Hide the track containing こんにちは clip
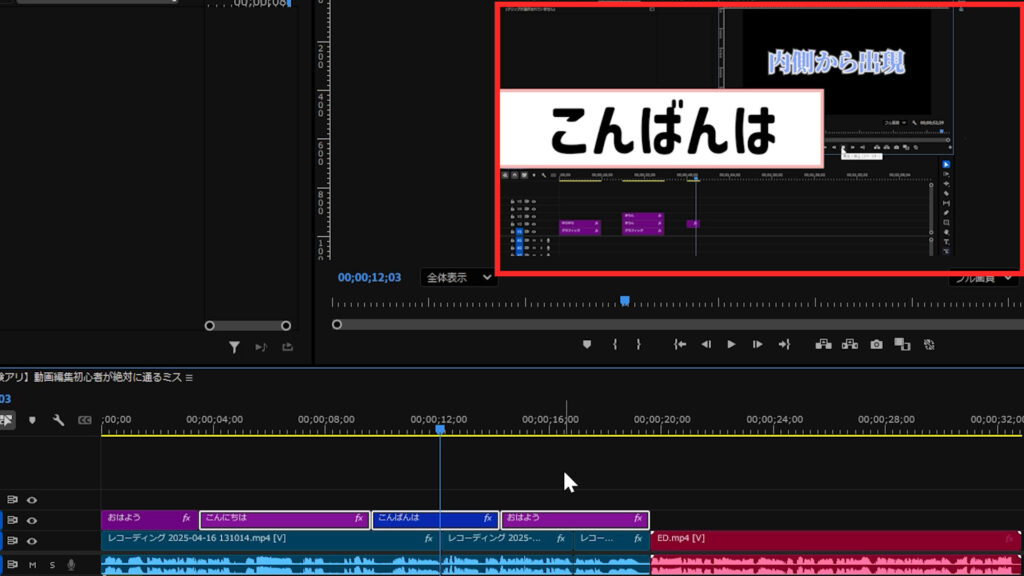The height and width of the screenshot is (576, 1024). (32, 520)
